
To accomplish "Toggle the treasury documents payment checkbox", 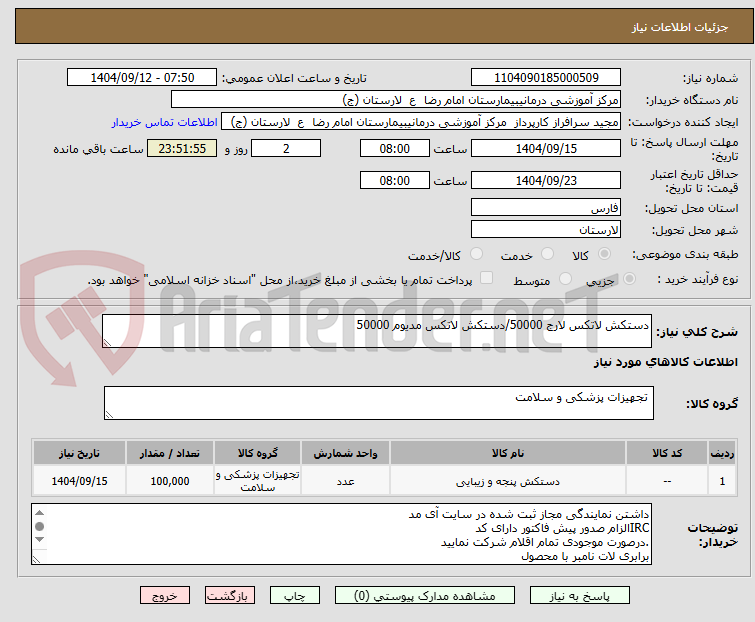I will coord(487,278).
